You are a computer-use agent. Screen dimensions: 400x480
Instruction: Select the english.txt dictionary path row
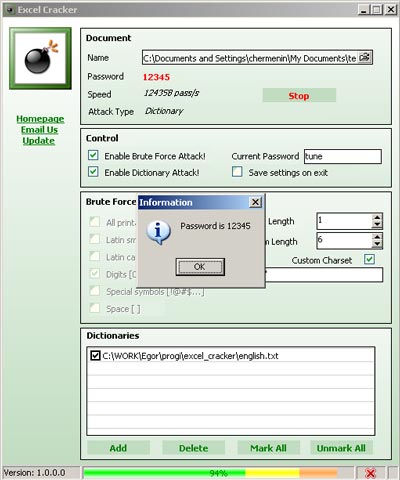[231, 356]
